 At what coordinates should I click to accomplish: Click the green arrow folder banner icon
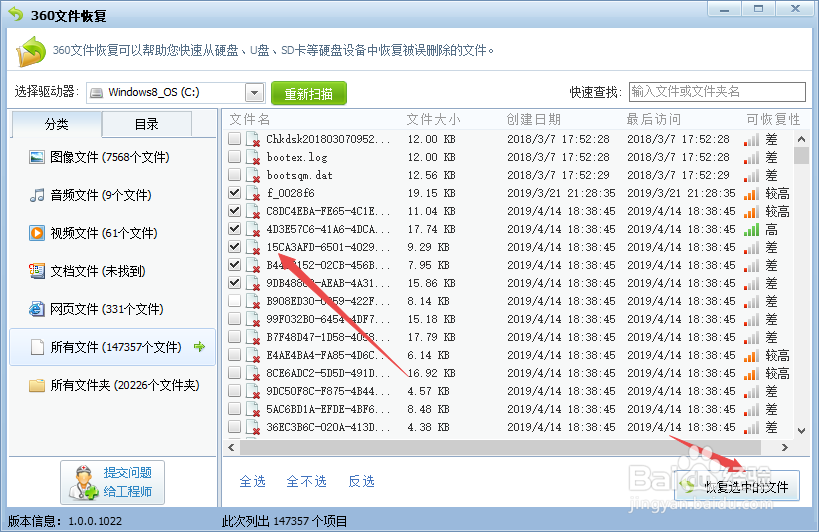[x=30, y=51]
